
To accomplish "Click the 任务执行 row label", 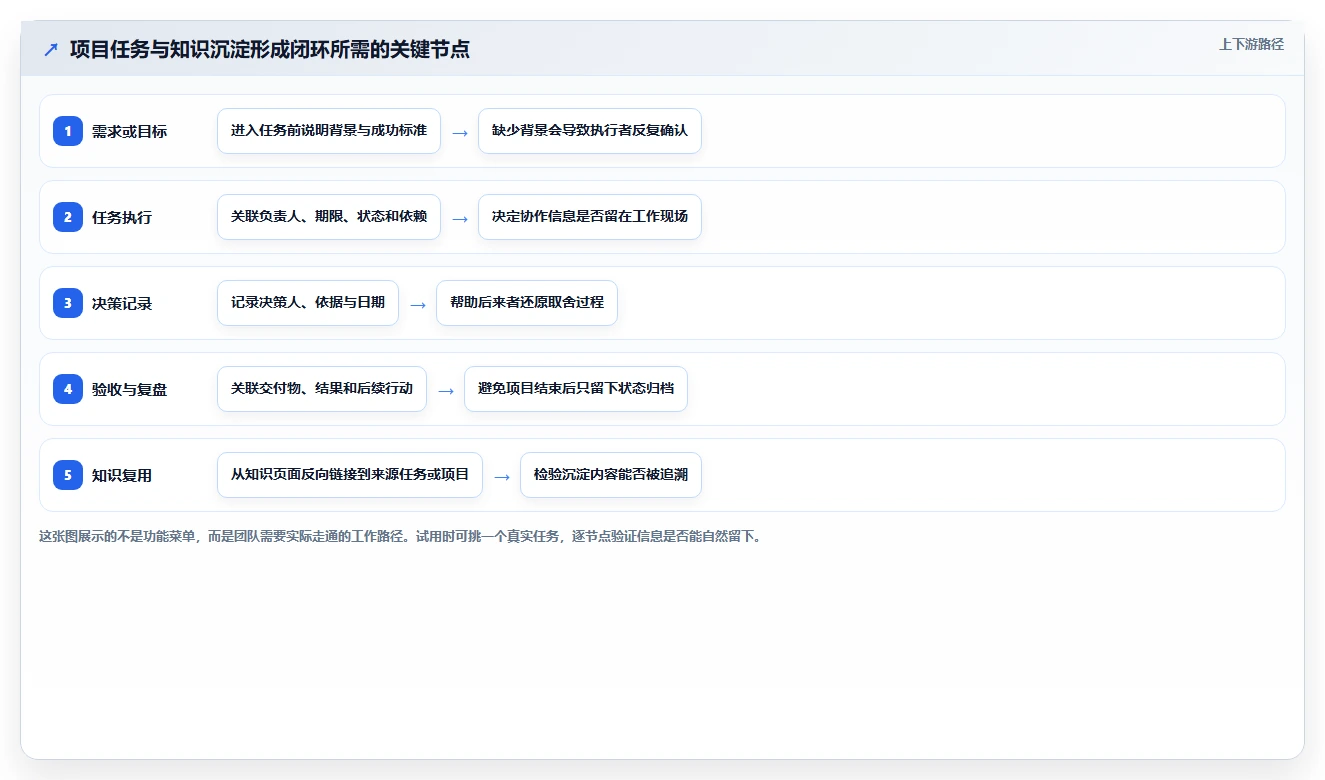I will pyautogui.click(x=122, y=217).
